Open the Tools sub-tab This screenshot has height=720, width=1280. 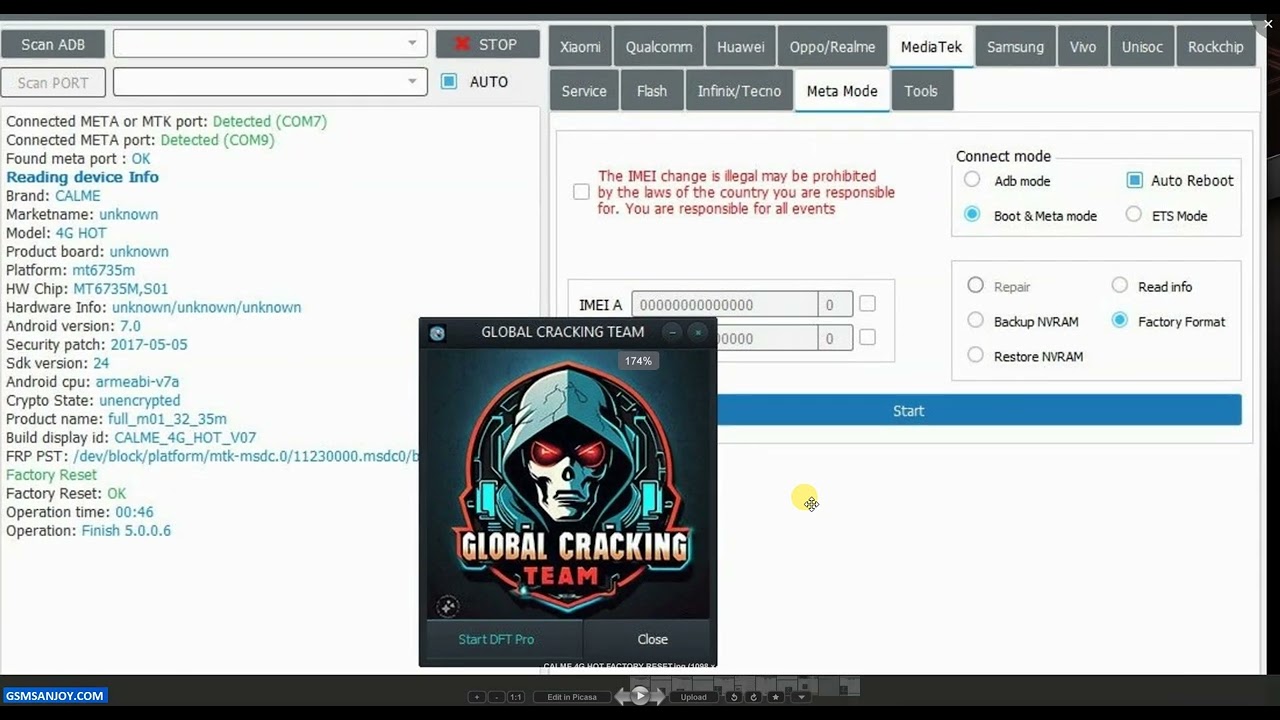(921, 91)
